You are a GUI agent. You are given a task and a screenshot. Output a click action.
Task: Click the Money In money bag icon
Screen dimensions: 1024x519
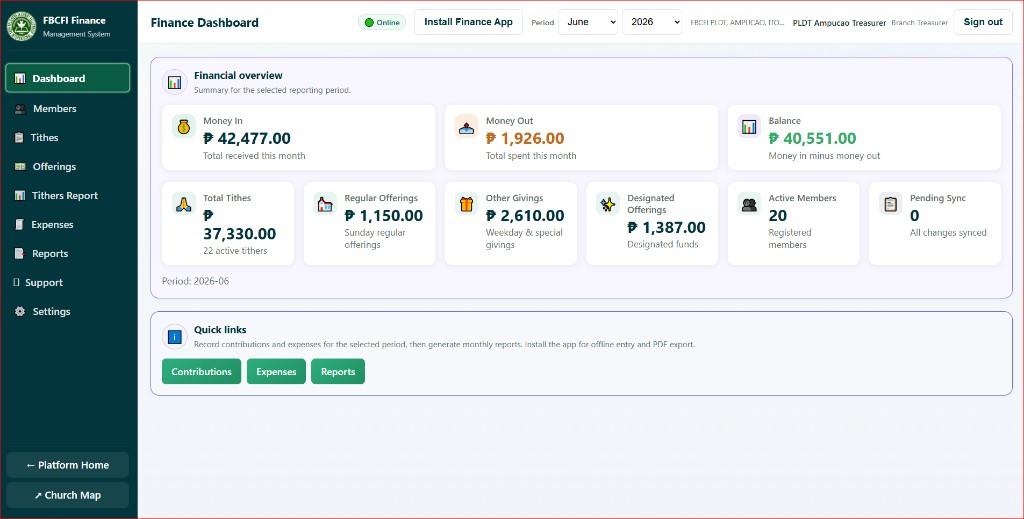pyautogui.click(x=184, y=127)
